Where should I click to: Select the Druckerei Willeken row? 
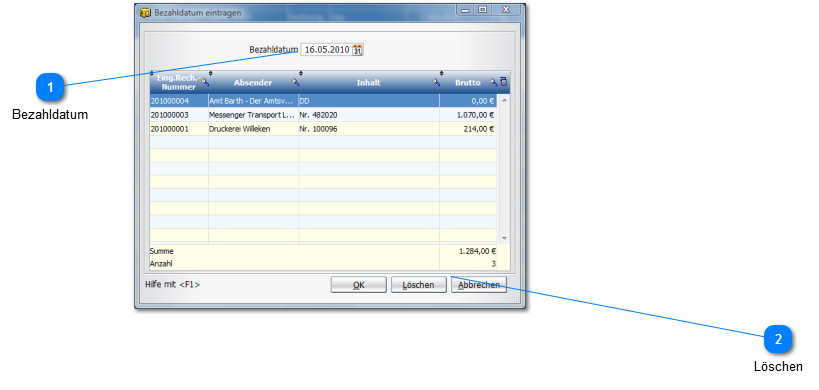tap(323, 128)
